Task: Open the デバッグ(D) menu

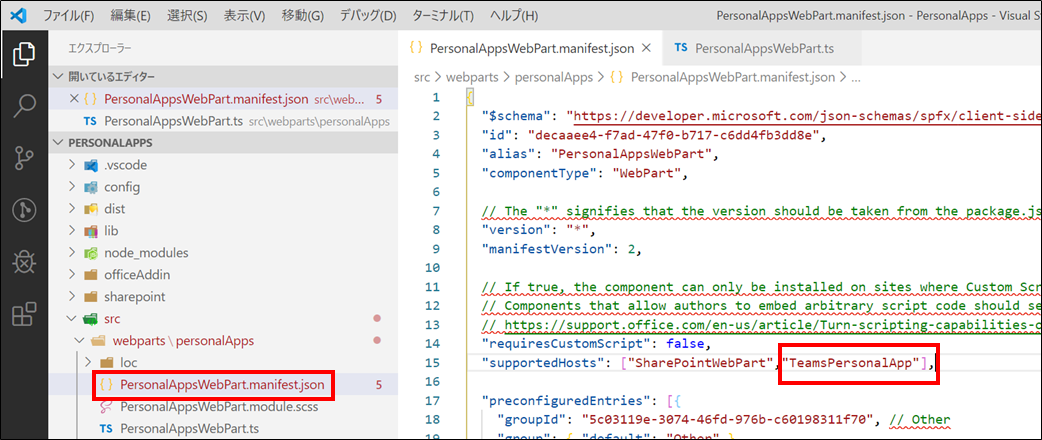Action: 367,15
